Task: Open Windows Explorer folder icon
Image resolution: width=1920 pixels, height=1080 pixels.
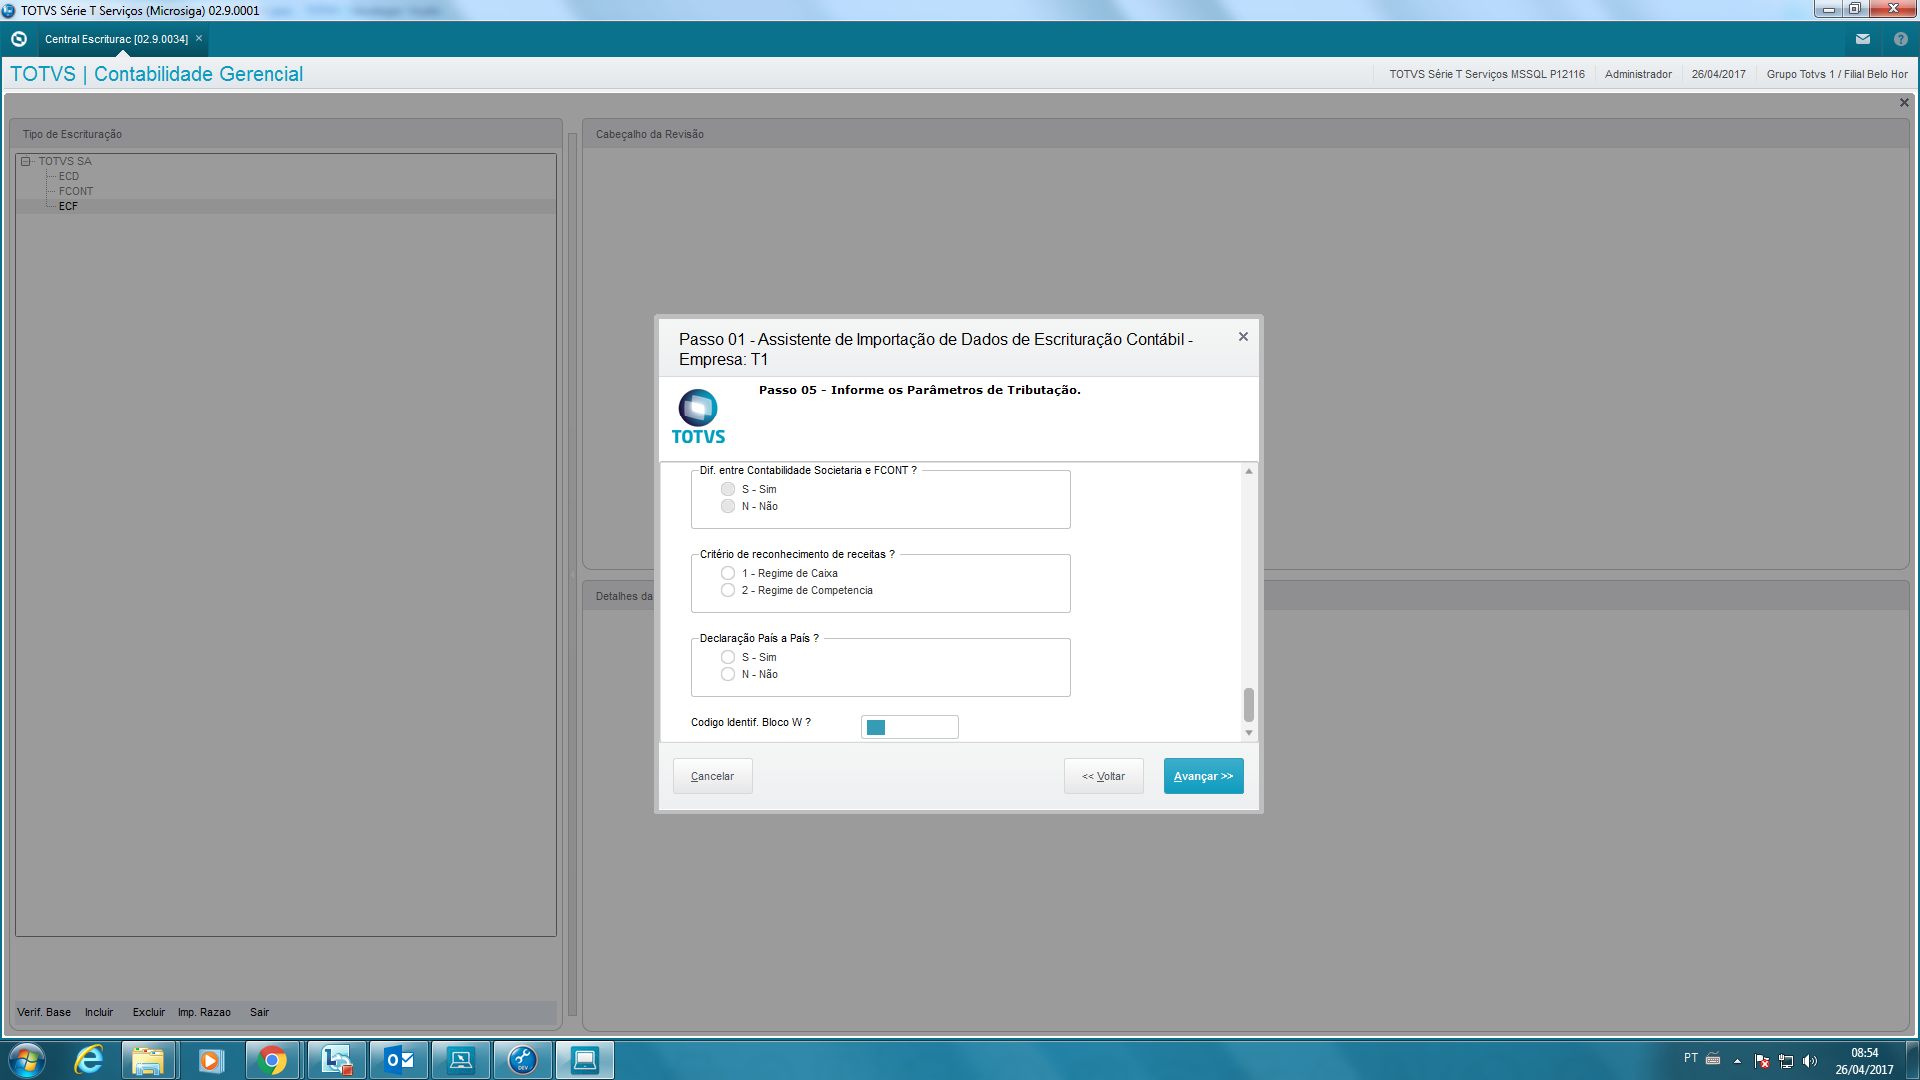Action: click(148, 1060)
